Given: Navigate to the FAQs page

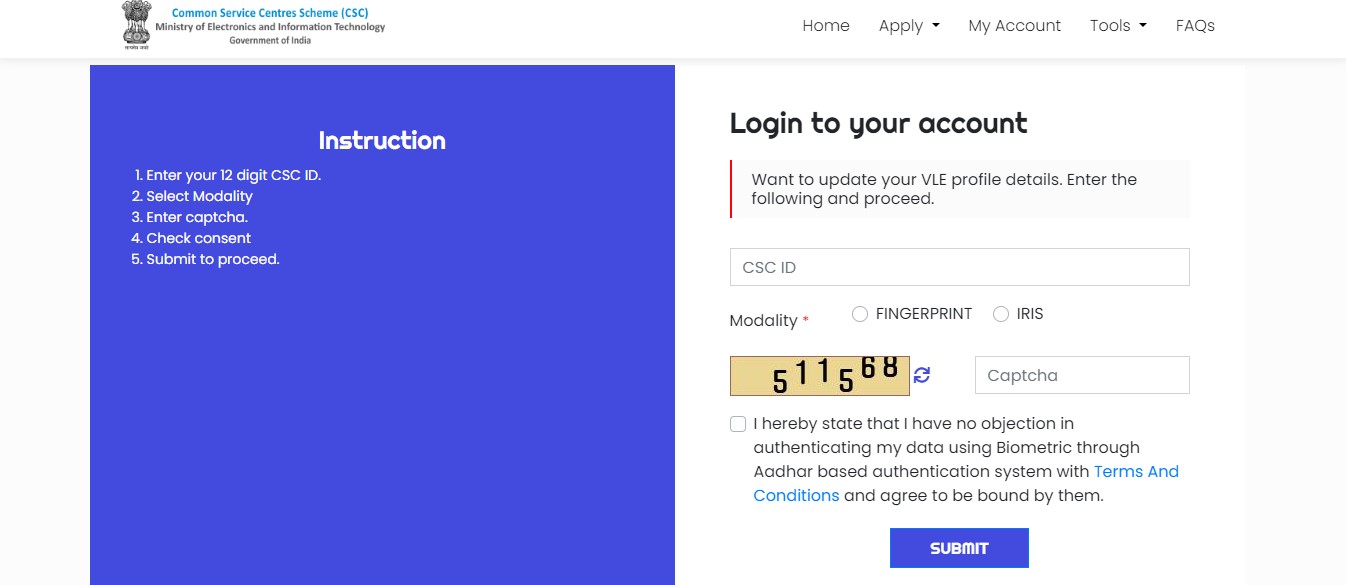Looking at the screenshot, I should pos(1195,26).
